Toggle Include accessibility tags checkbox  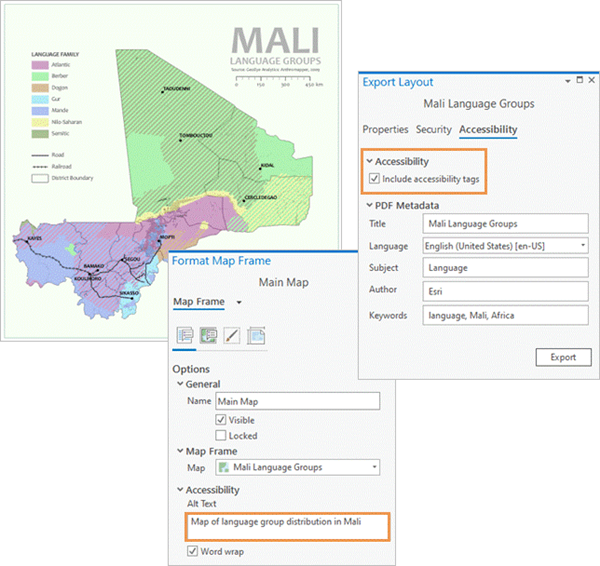[374, 178]
